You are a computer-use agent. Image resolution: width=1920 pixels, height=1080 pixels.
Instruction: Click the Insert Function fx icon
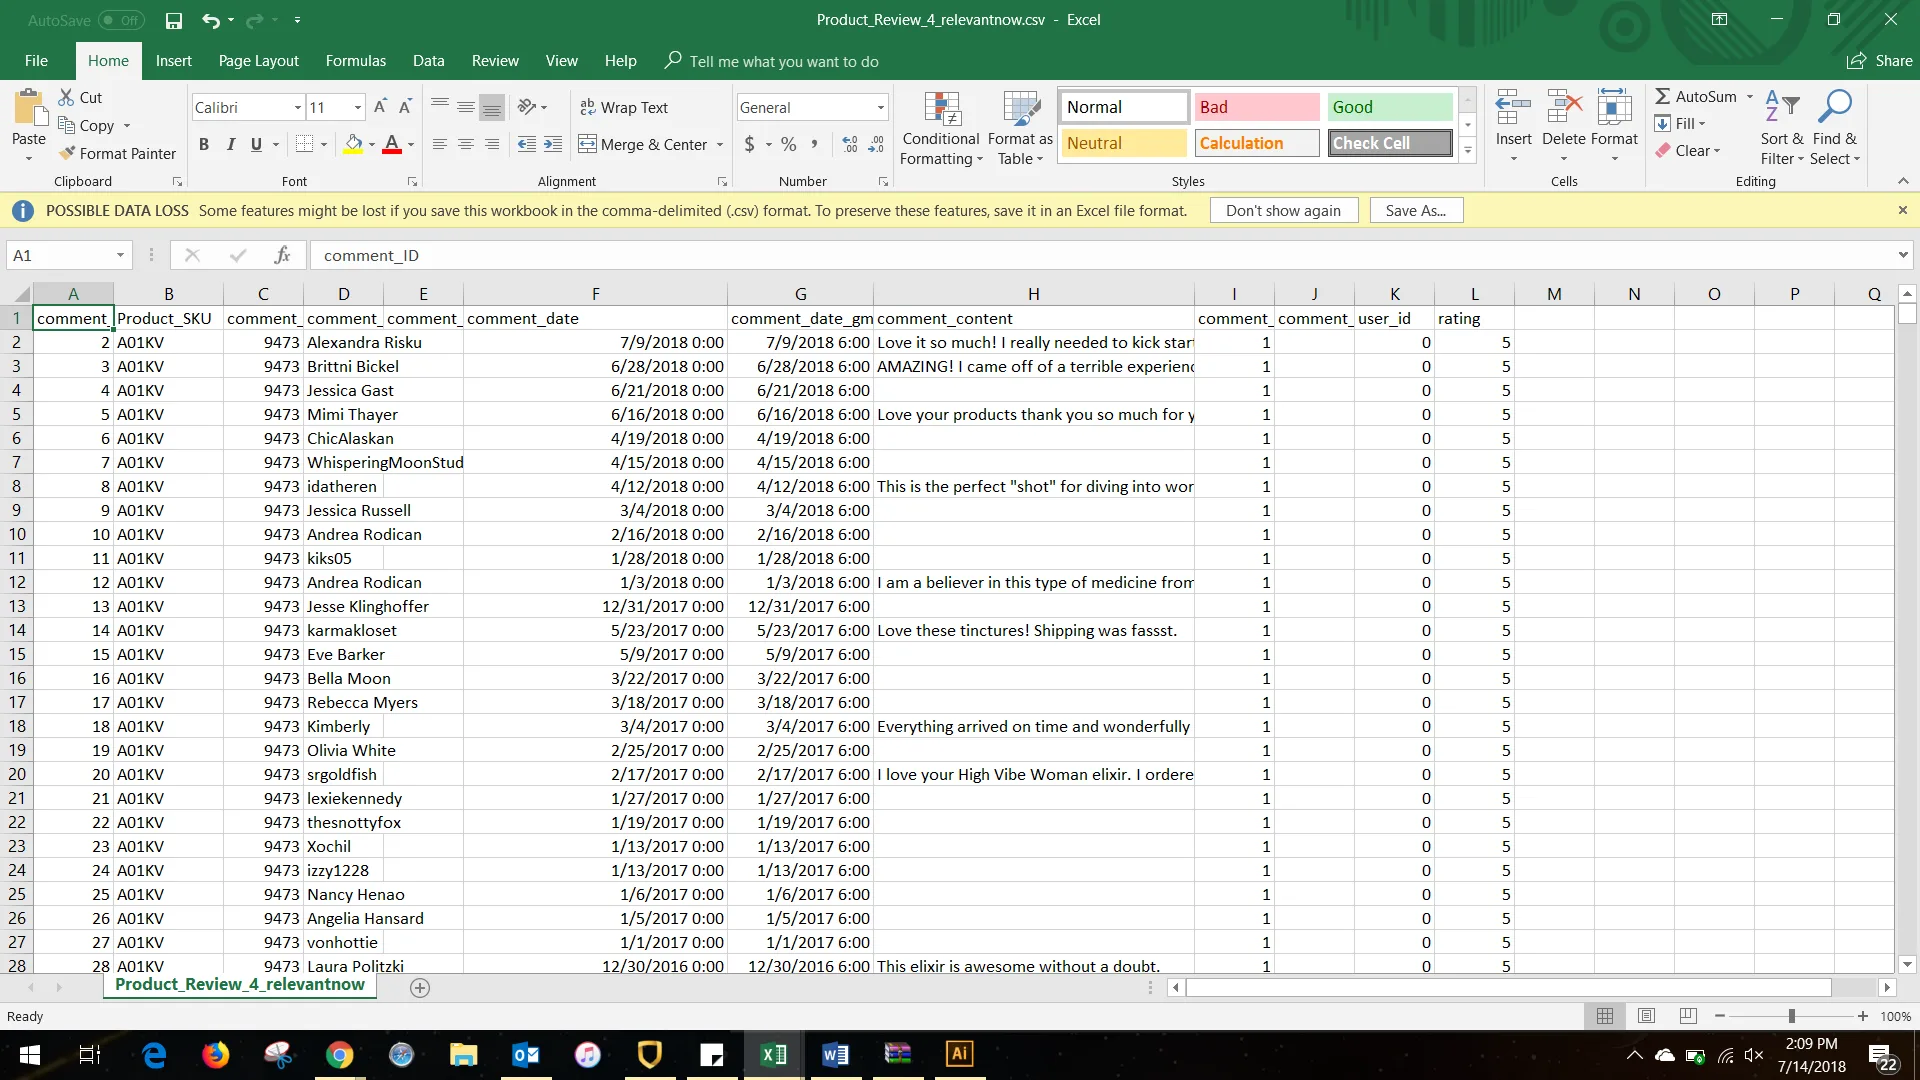click(282, 255)
